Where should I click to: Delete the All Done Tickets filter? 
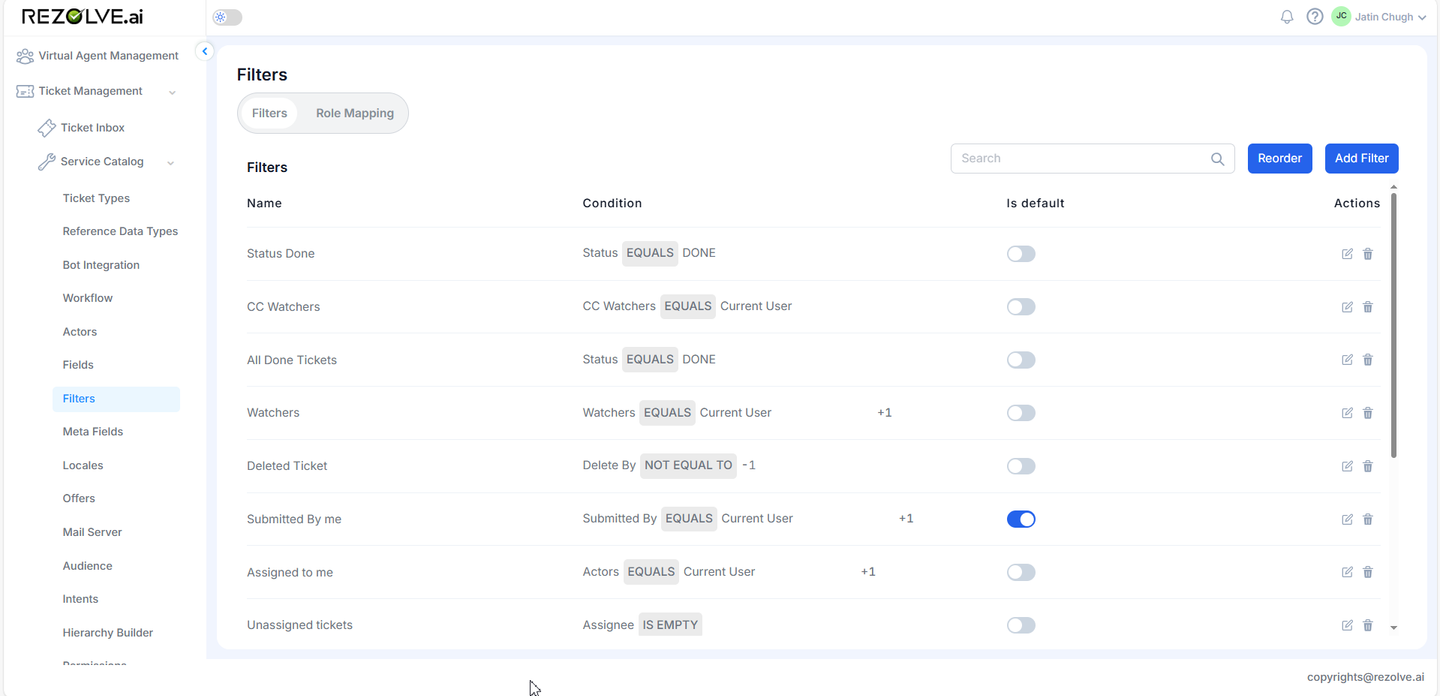1368,360
